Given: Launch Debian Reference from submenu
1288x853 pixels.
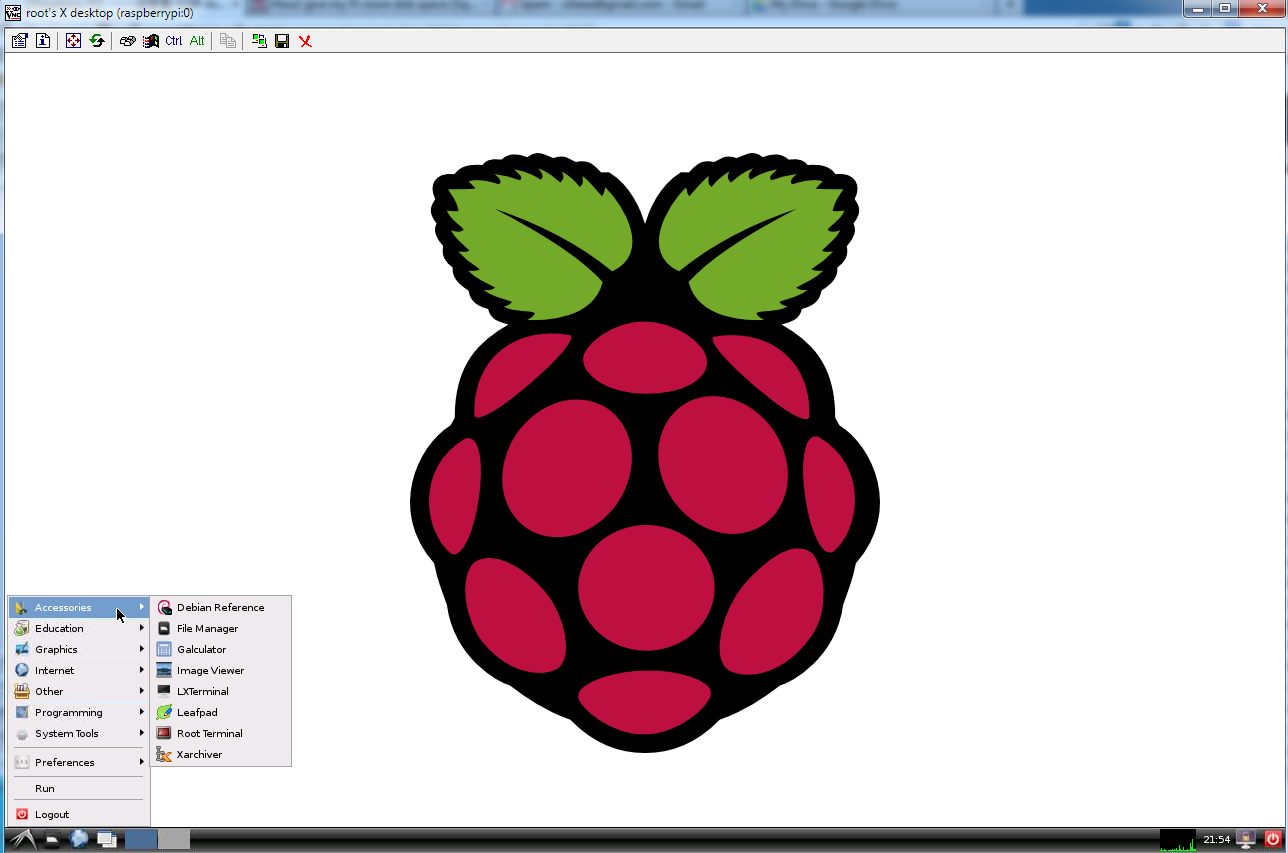Looking at the screenshot, I should point(221,608).
